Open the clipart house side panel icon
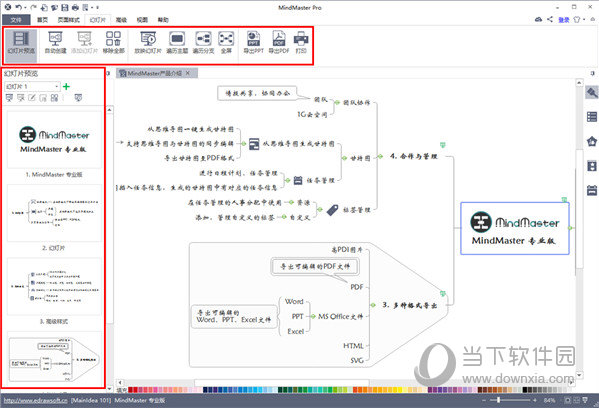The image size is (599, 408). [592, 141]
